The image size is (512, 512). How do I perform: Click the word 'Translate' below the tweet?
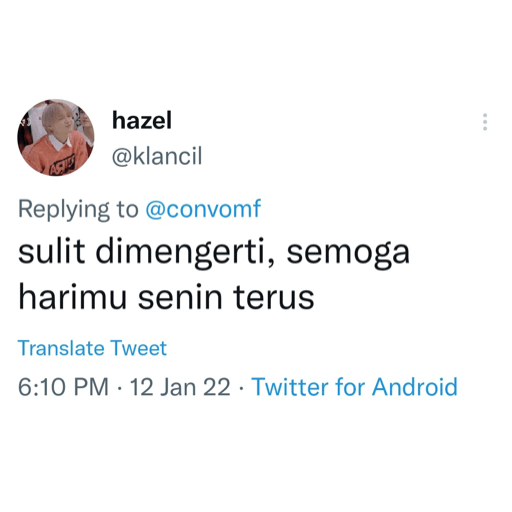(x=61, y=348)
